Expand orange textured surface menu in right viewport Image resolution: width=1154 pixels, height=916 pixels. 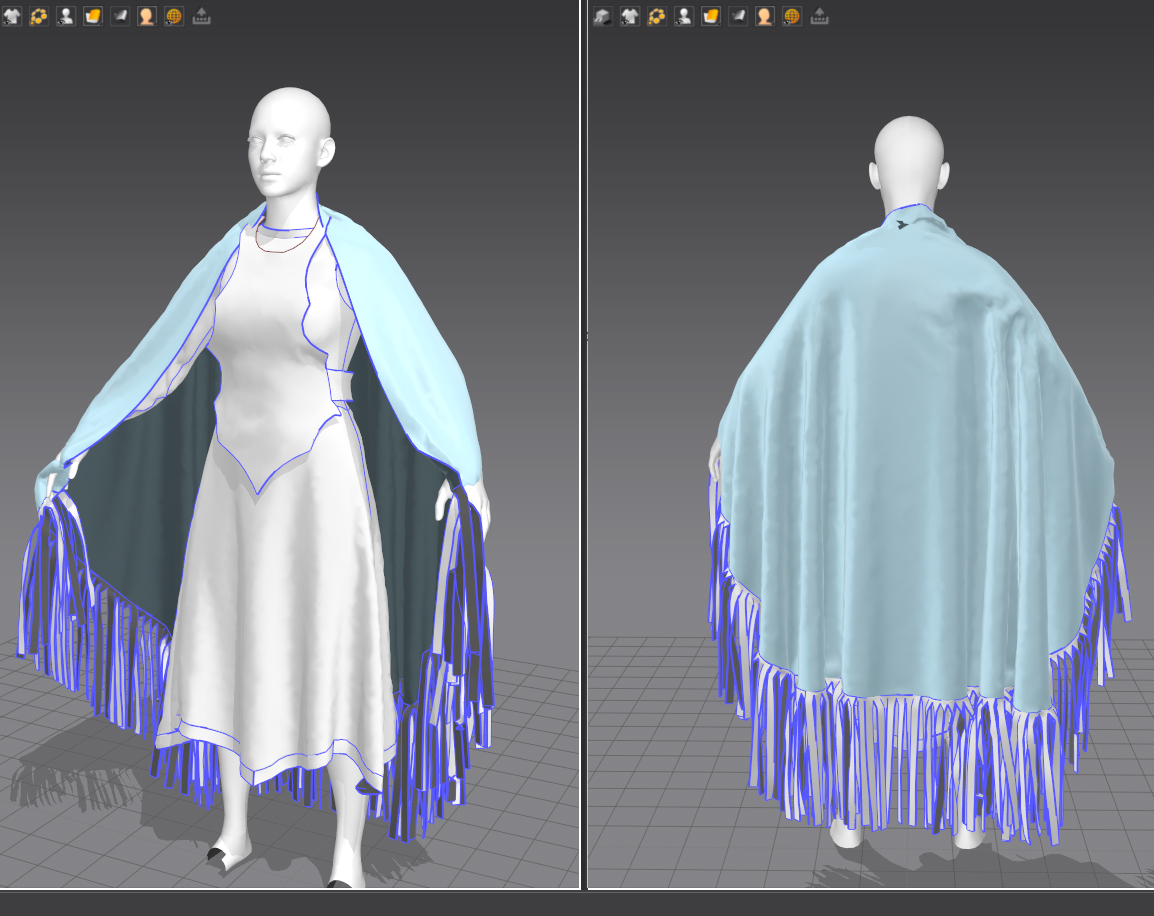point(711,16)
